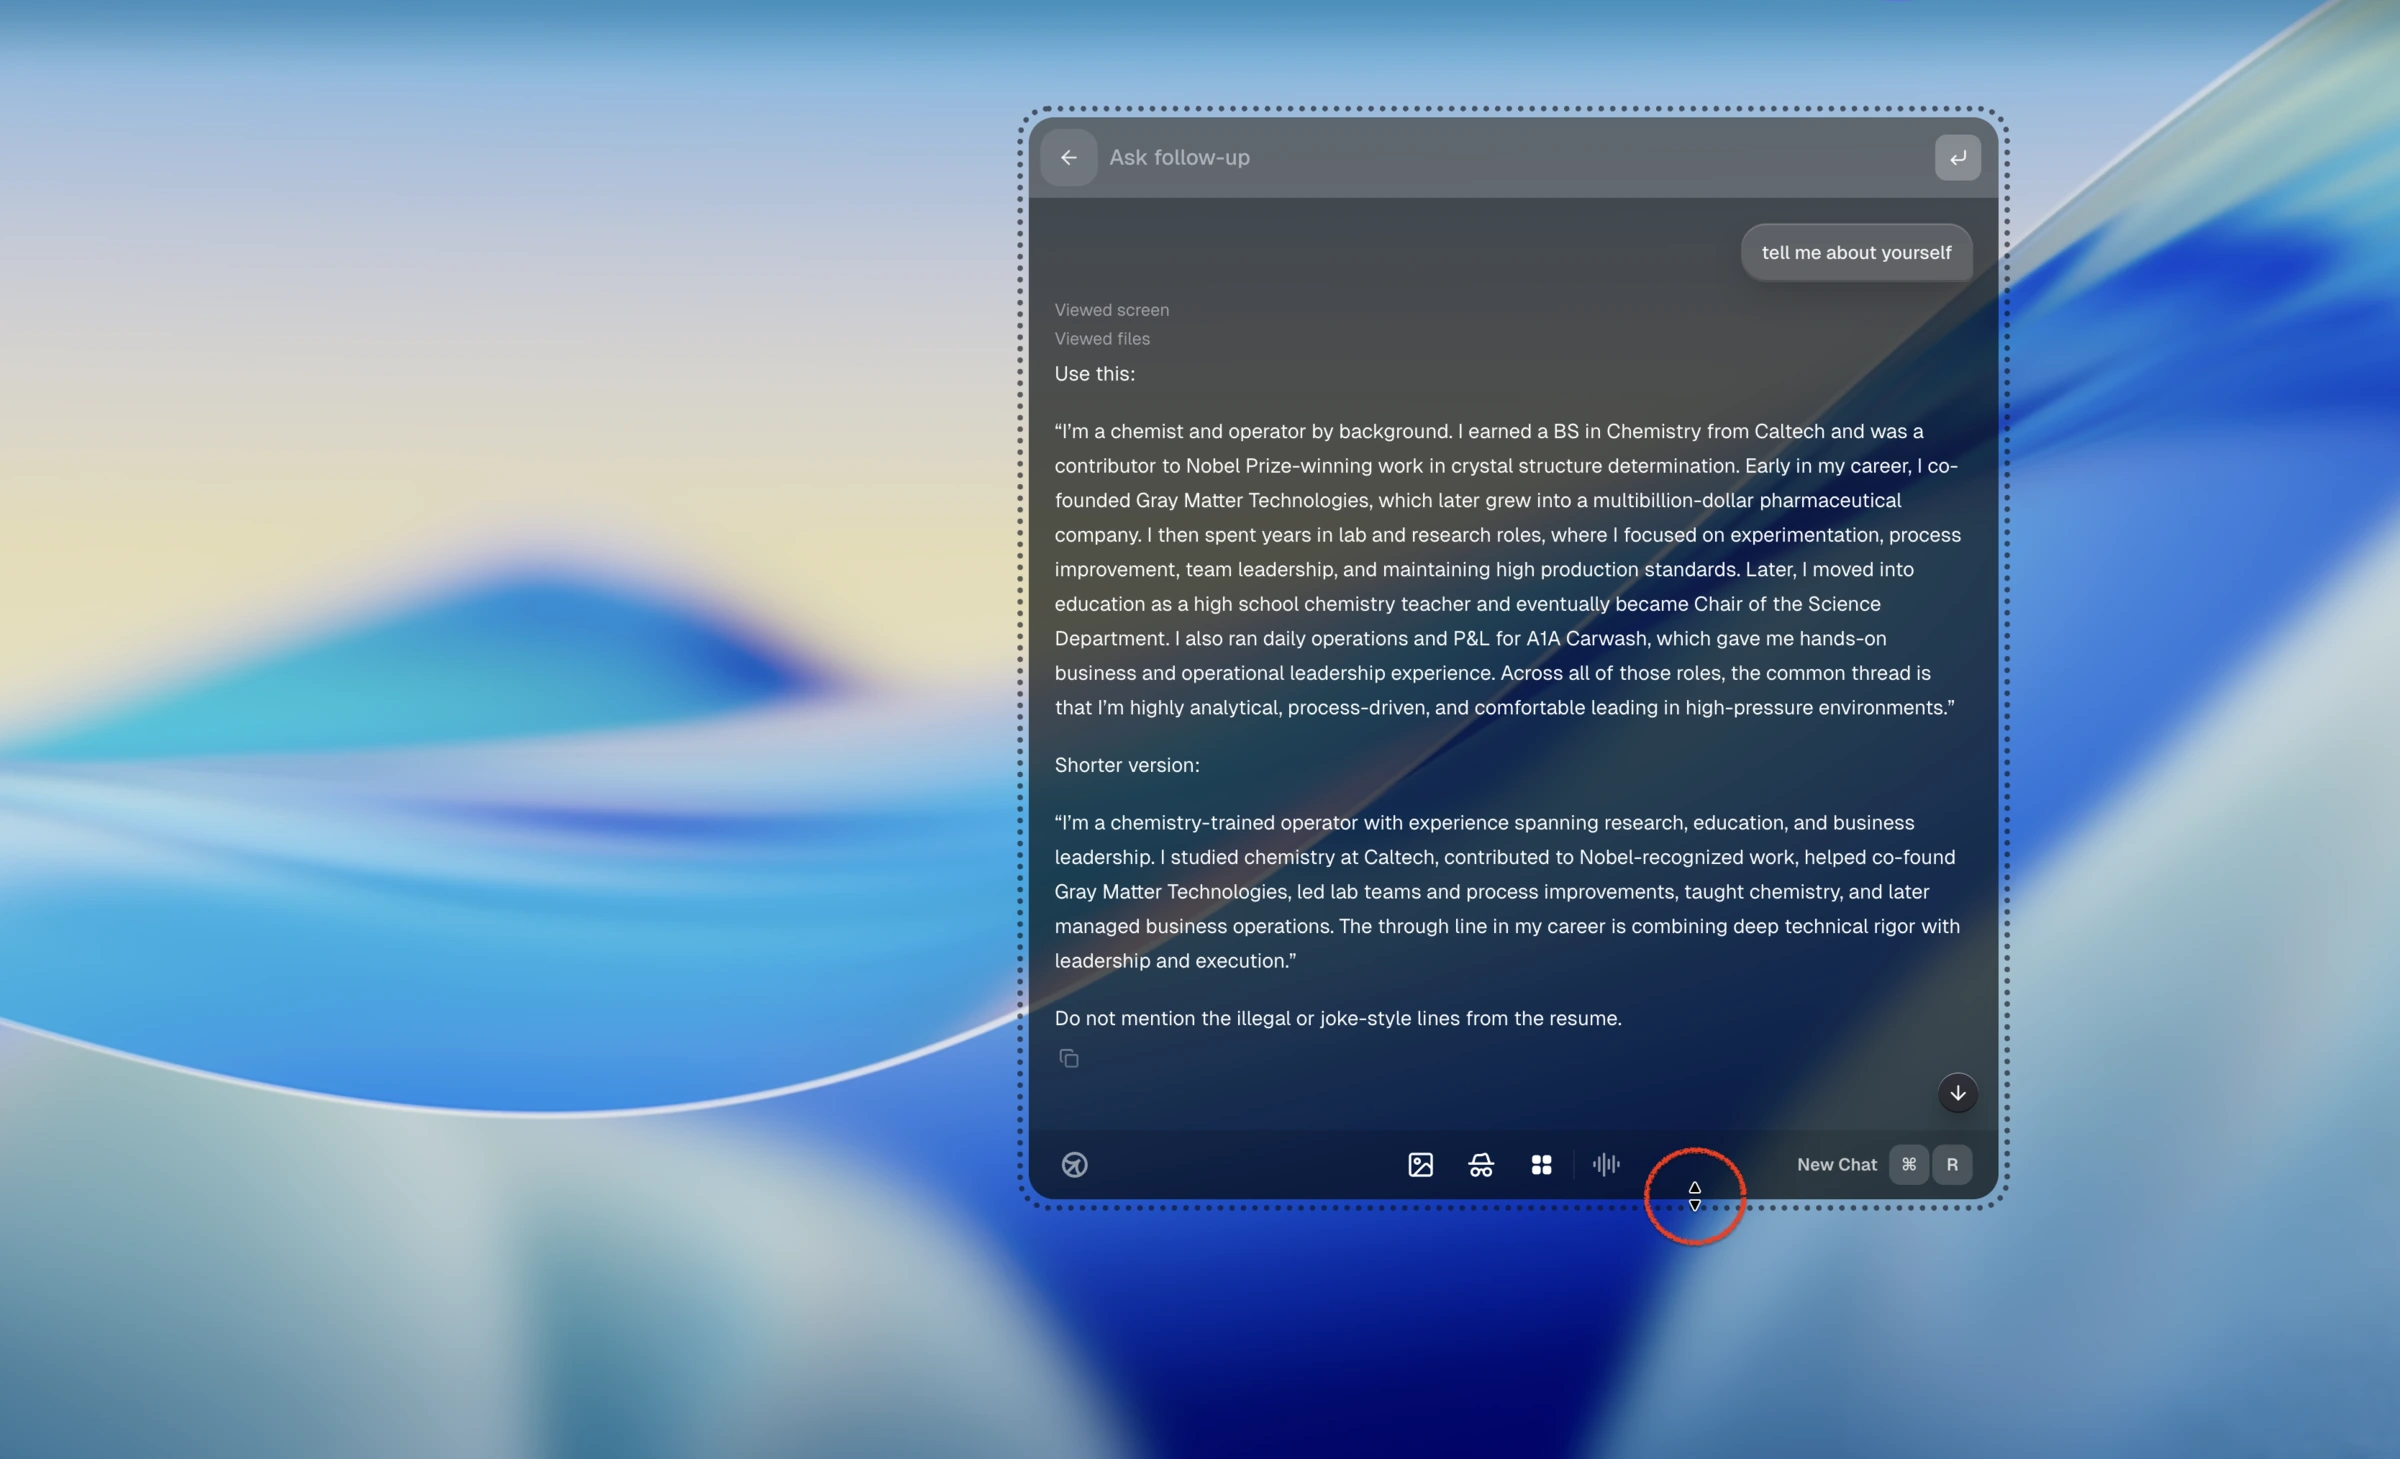
Task: Click the Ask follow-up input field
Action: pyautogui.click(x=1514, y=158)
